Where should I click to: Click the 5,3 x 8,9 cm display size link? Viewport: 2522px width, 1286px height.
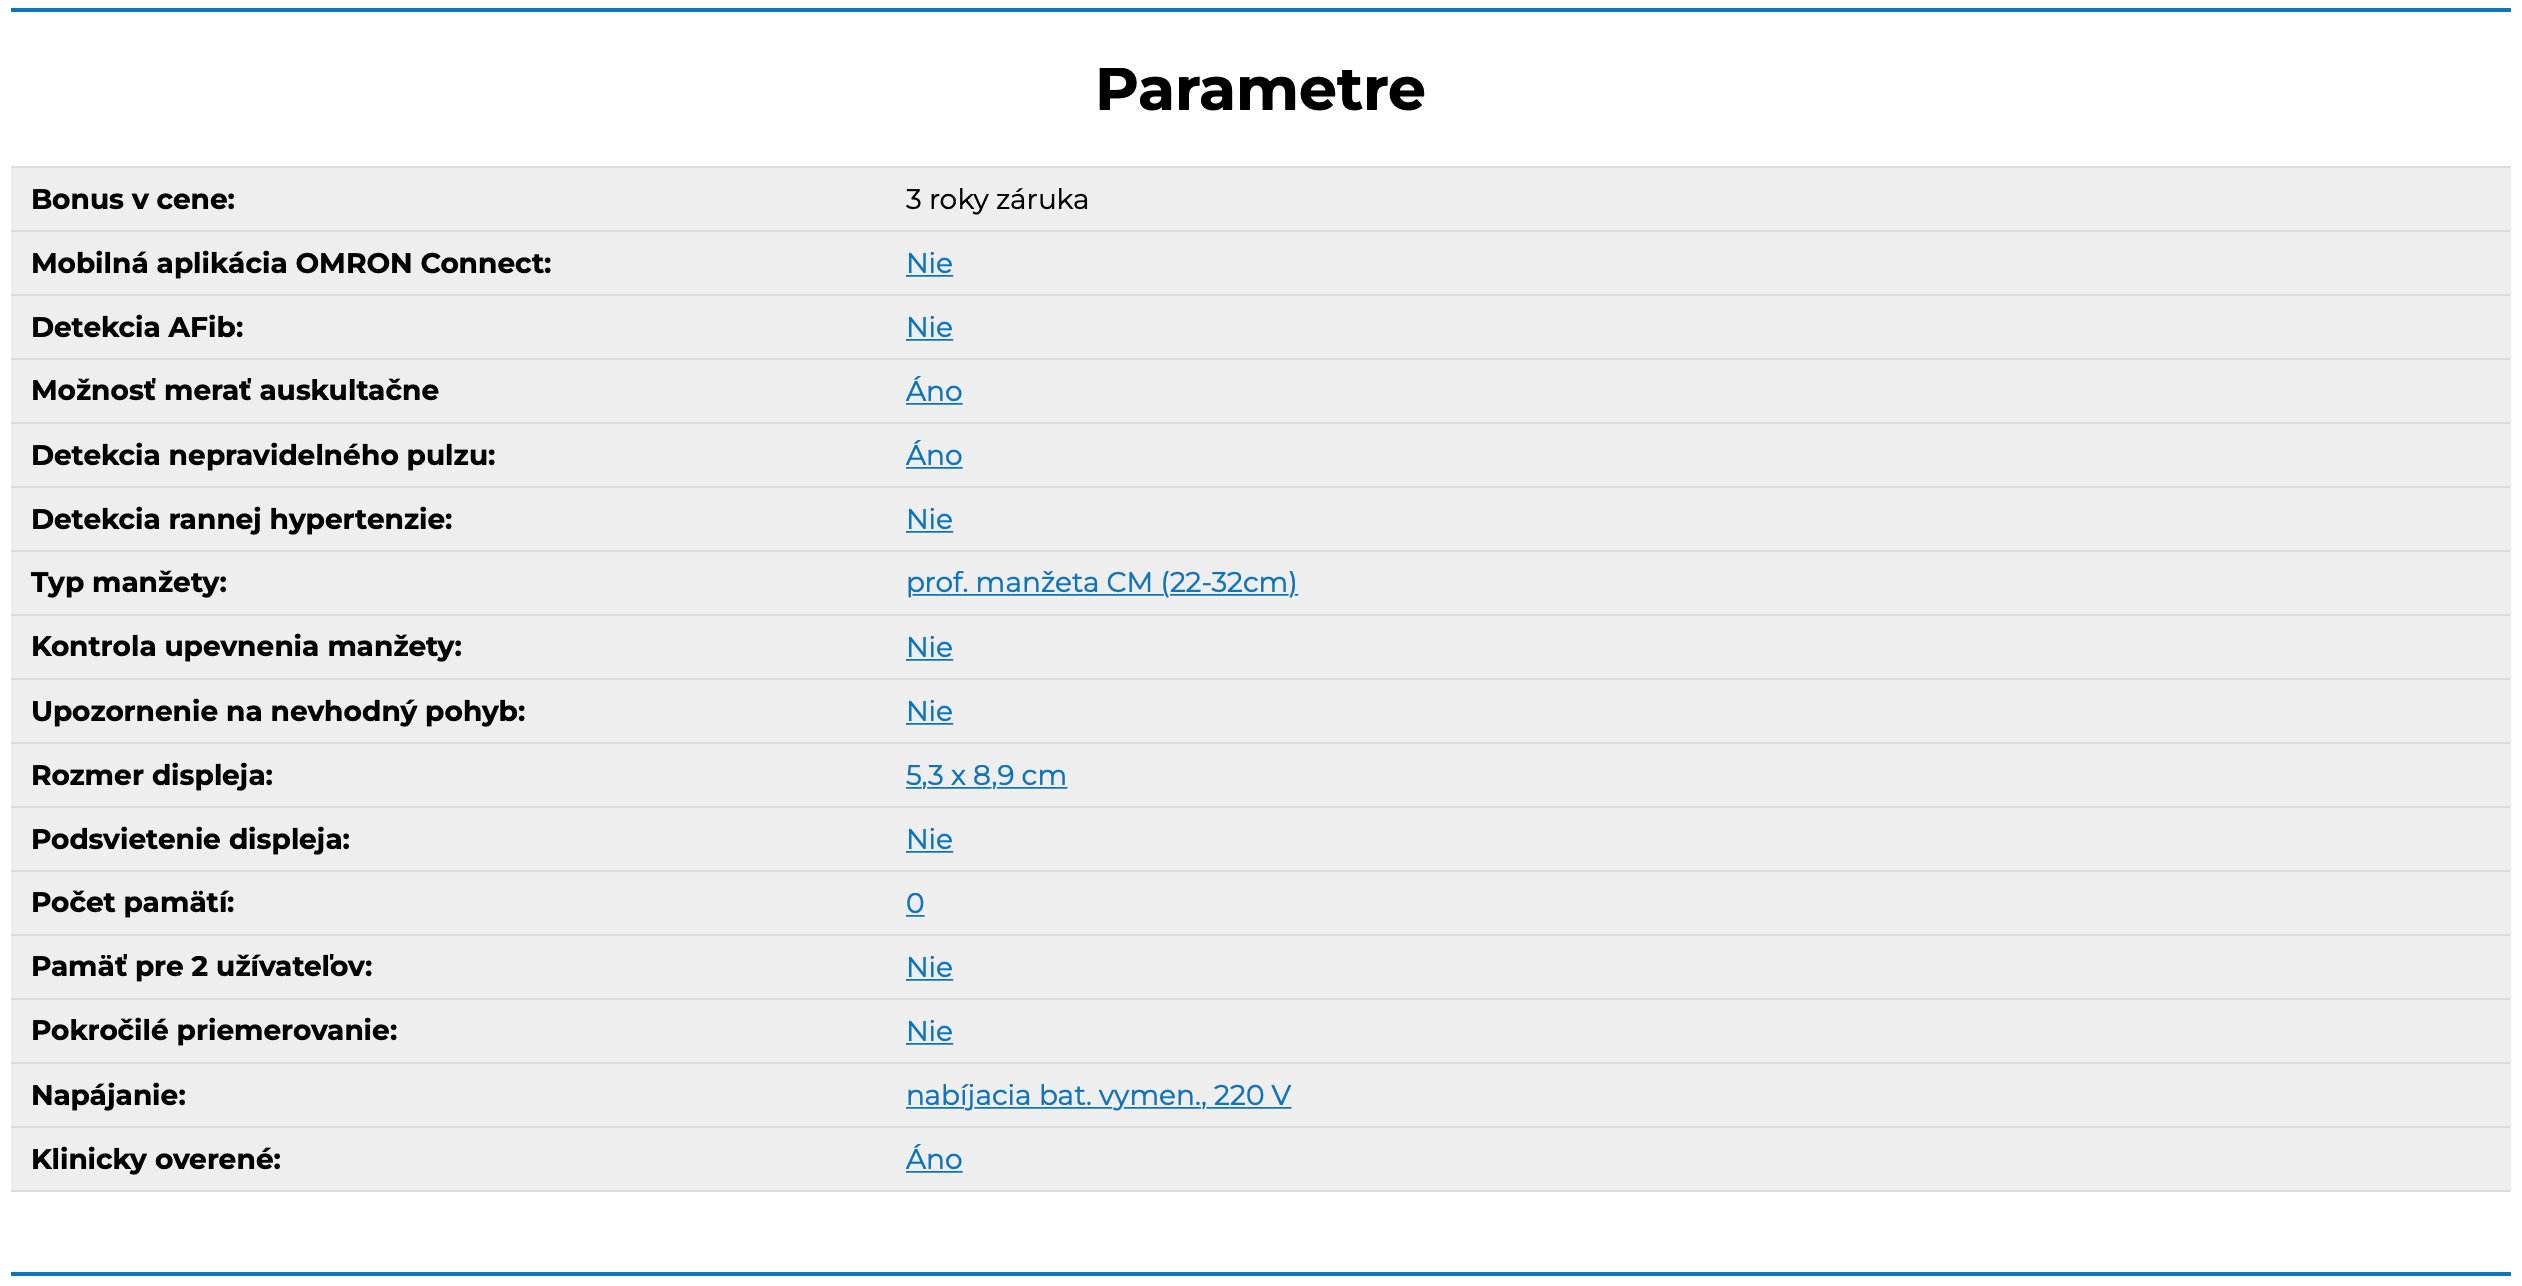click(x=986, y=775)
